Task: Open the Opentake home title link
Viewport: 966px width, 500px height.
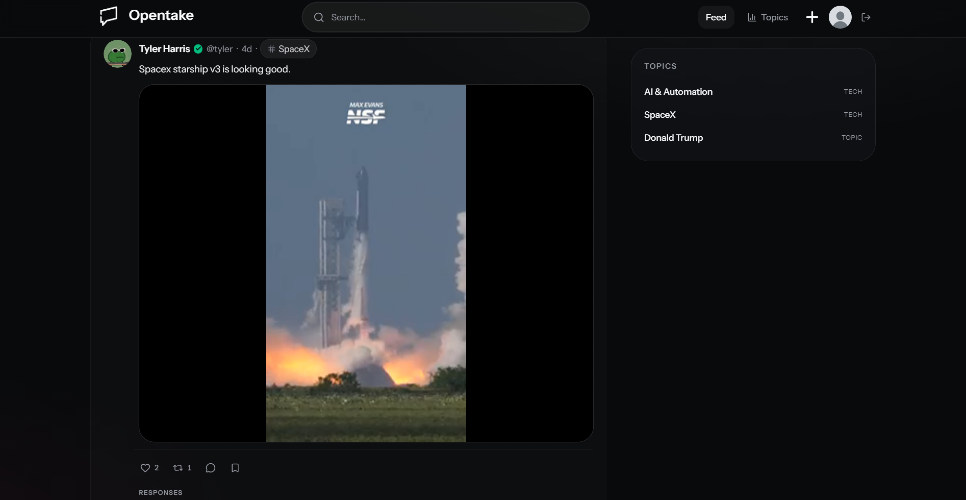Action: click(x=161, y=15)
